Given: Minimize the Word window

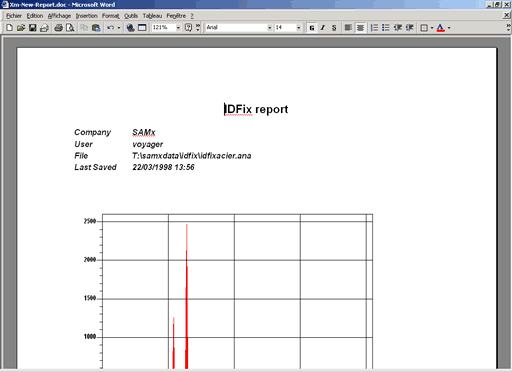Looking at the screenshot, I should 490,5.
